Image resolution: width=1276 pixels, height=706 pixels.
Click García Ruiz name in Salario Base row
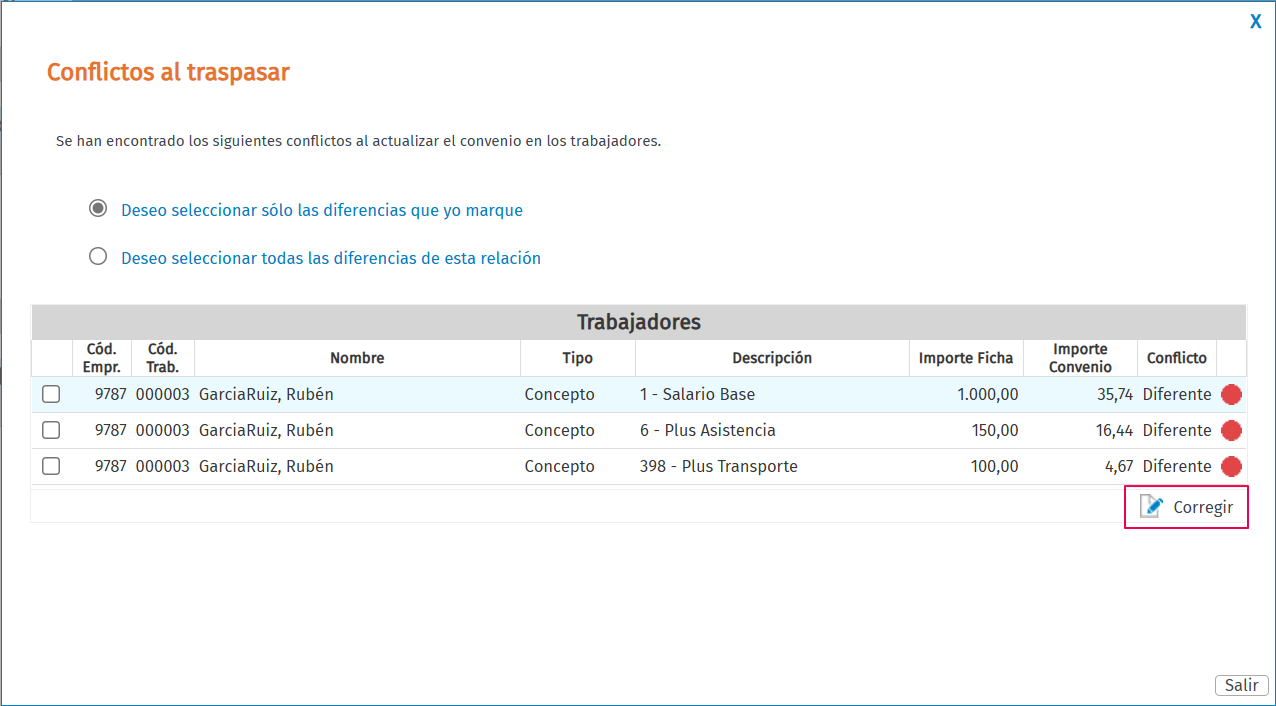click(x=266, y=394)
